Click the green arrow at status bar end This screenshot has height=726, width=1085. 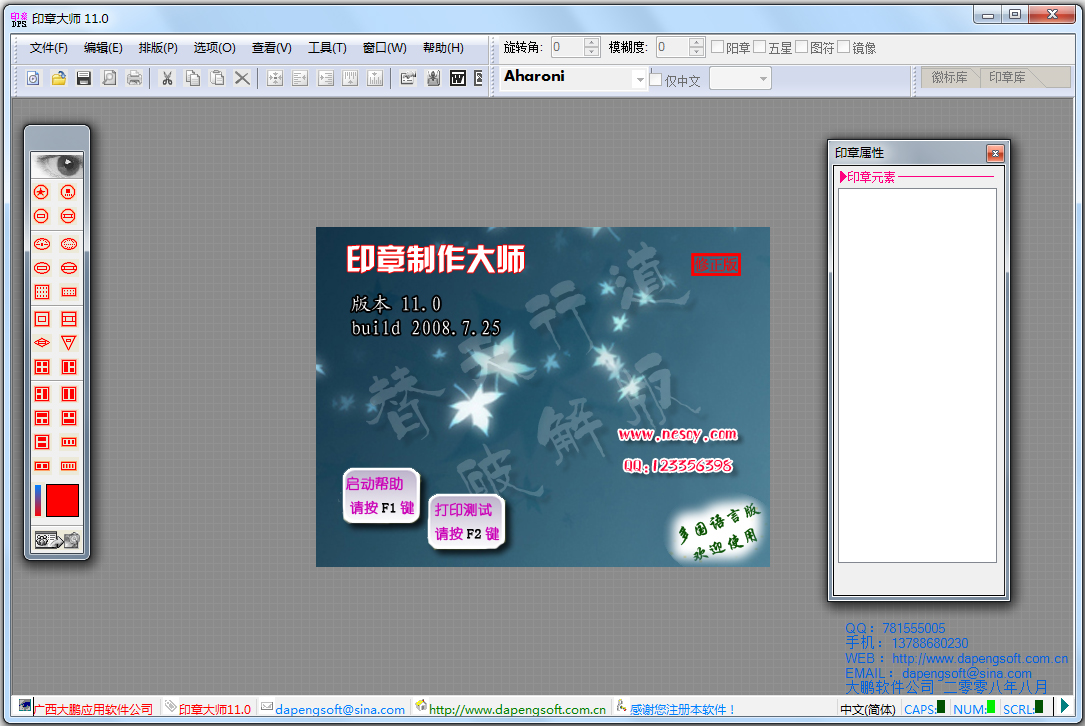pos(1065,706)
